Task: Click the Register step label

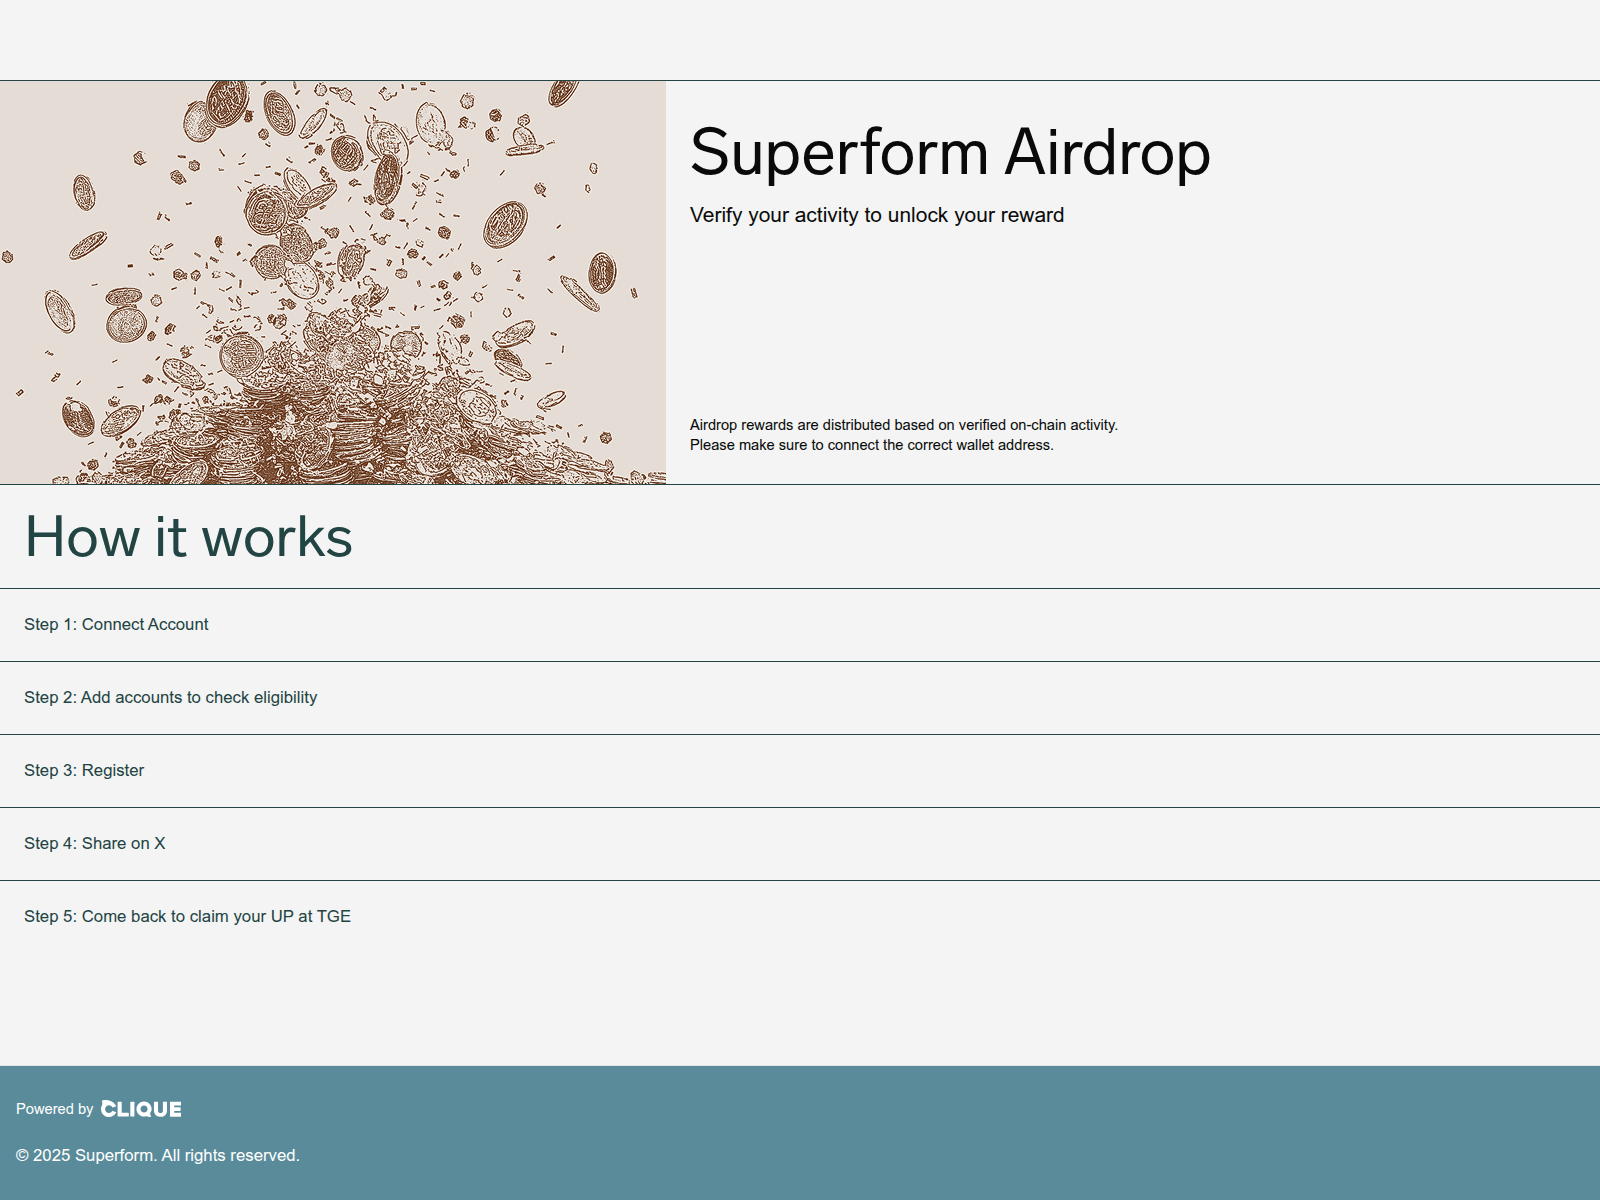Action: (x=83, y=770)
